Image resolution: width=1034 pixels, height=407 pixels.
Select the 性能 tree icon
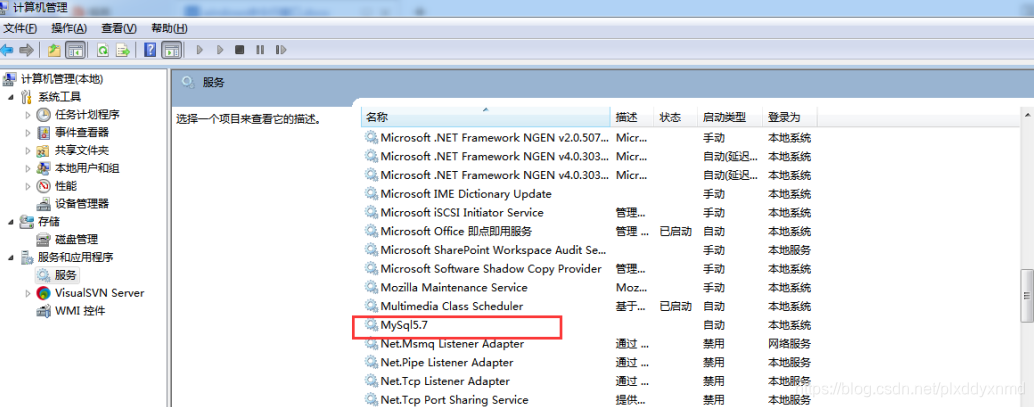(44, 186)
